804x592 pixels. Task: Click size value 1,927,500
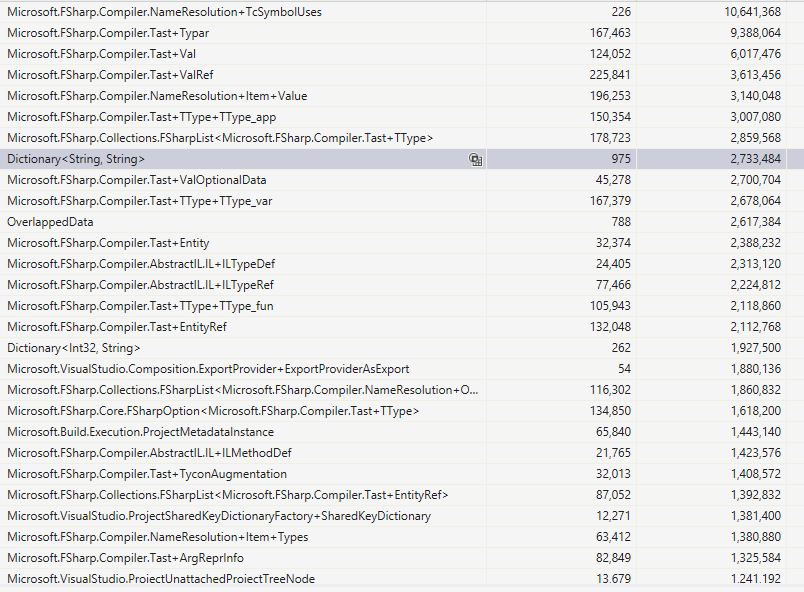(x=756, y=348)
